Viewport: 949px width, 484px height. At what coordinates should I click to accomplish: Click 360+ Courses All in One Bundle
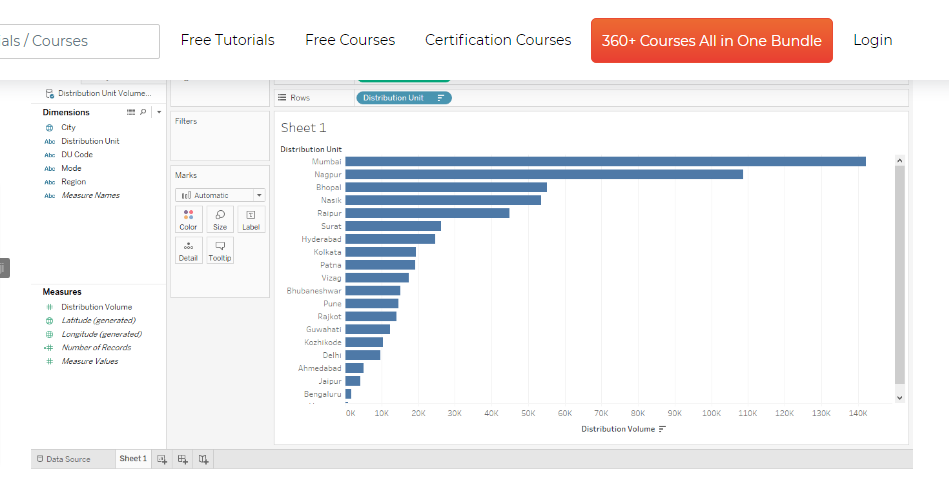[712, 41]
